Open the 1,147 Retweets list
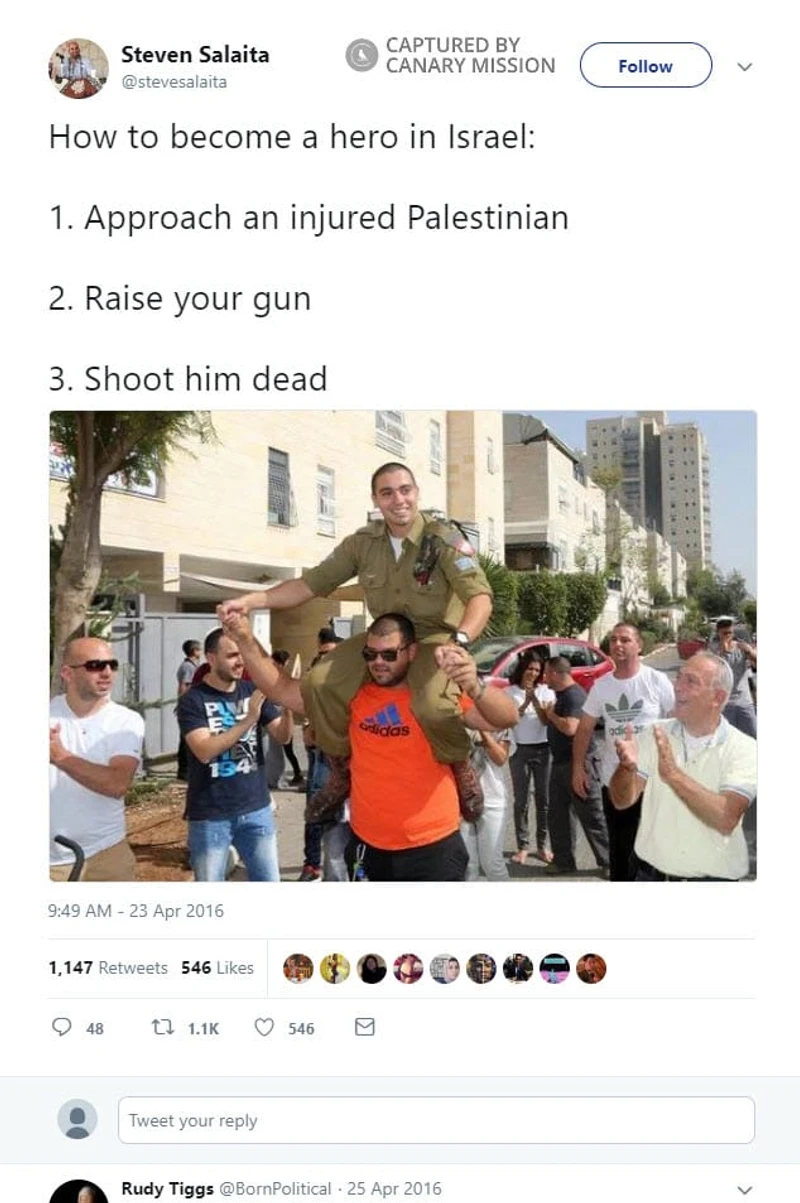This screenshot has height=1203, width=800. [108, 968]
